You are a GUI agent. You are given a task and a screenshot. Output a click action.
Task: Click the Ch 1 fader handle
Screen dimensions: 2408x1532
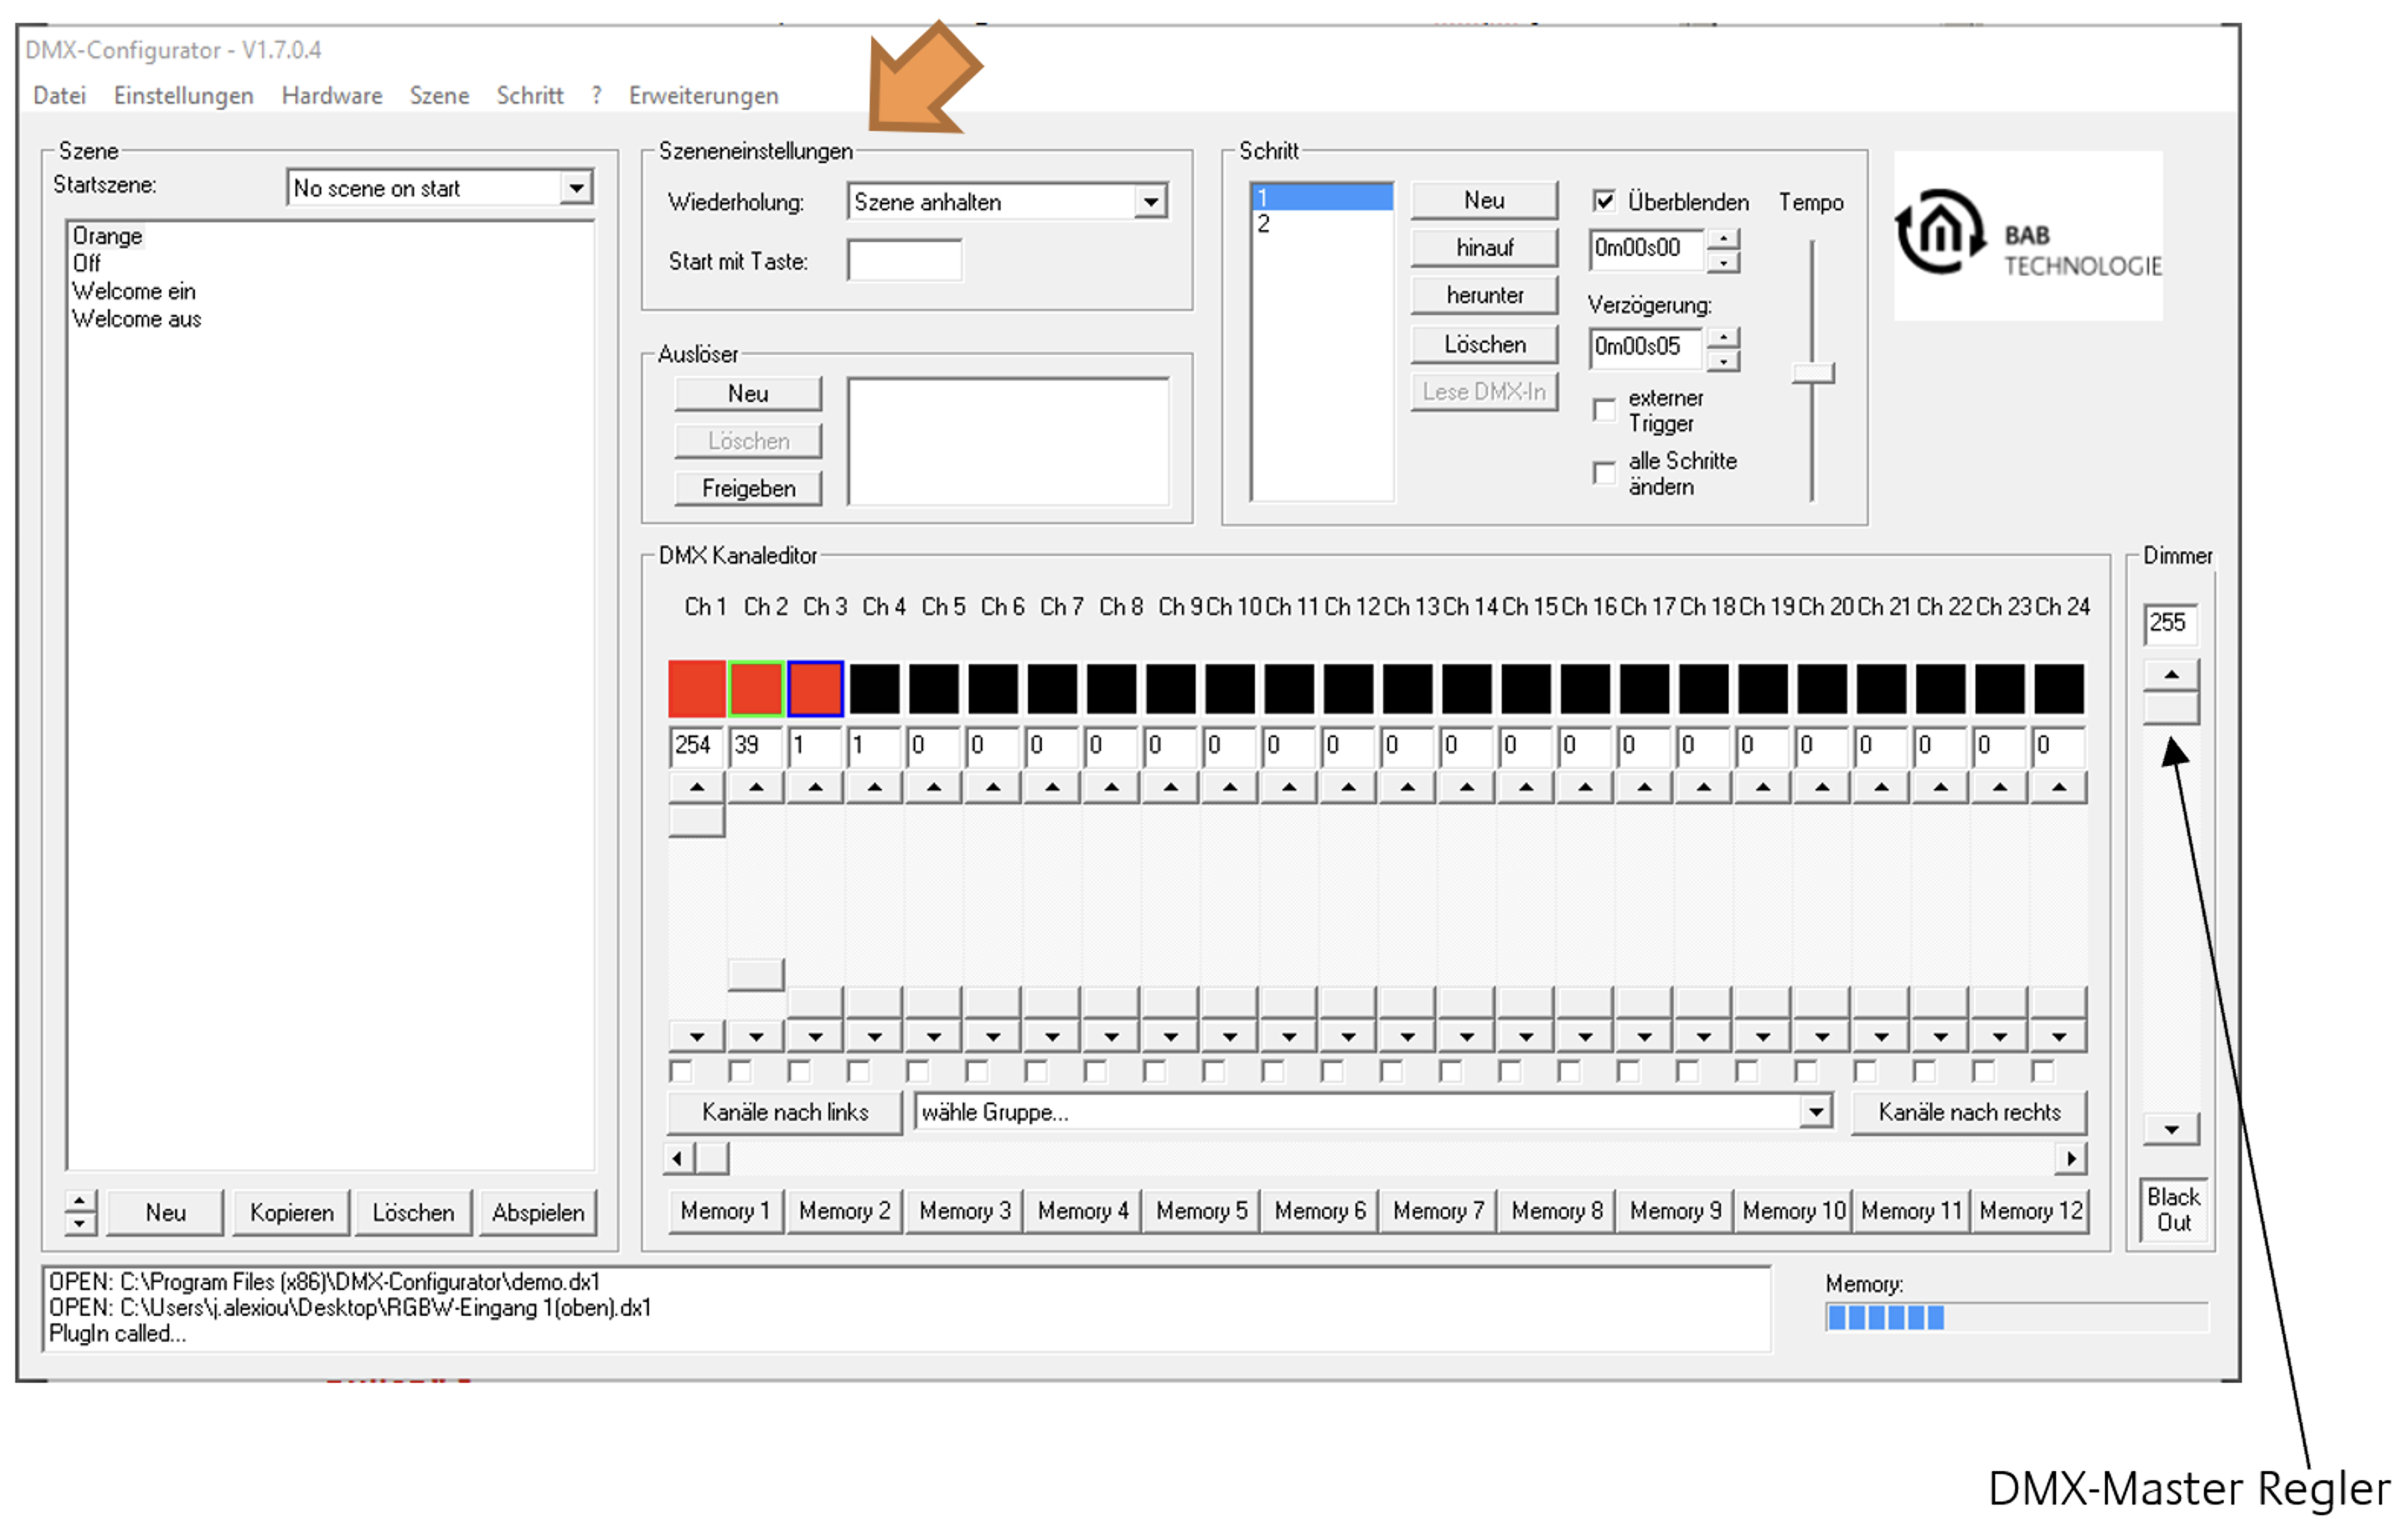click(697, 821)
